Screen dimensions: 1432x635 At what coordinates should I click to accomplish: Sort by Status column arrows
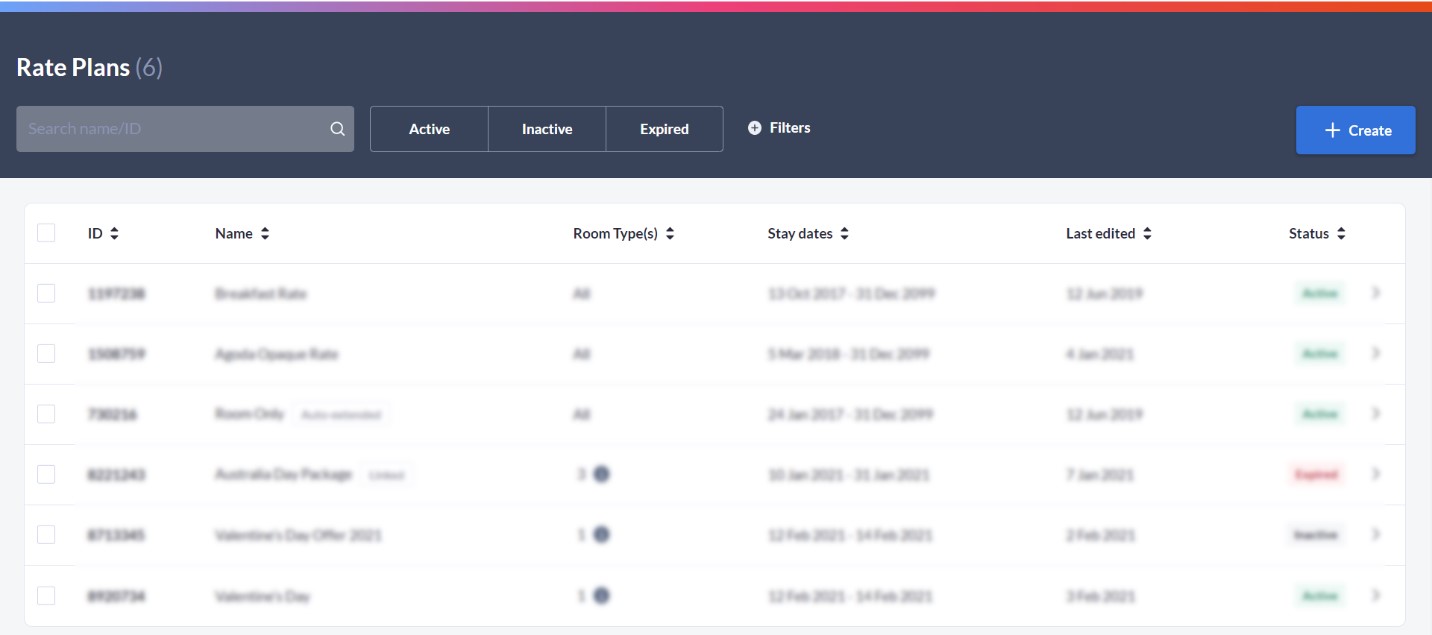(1341, 234)
